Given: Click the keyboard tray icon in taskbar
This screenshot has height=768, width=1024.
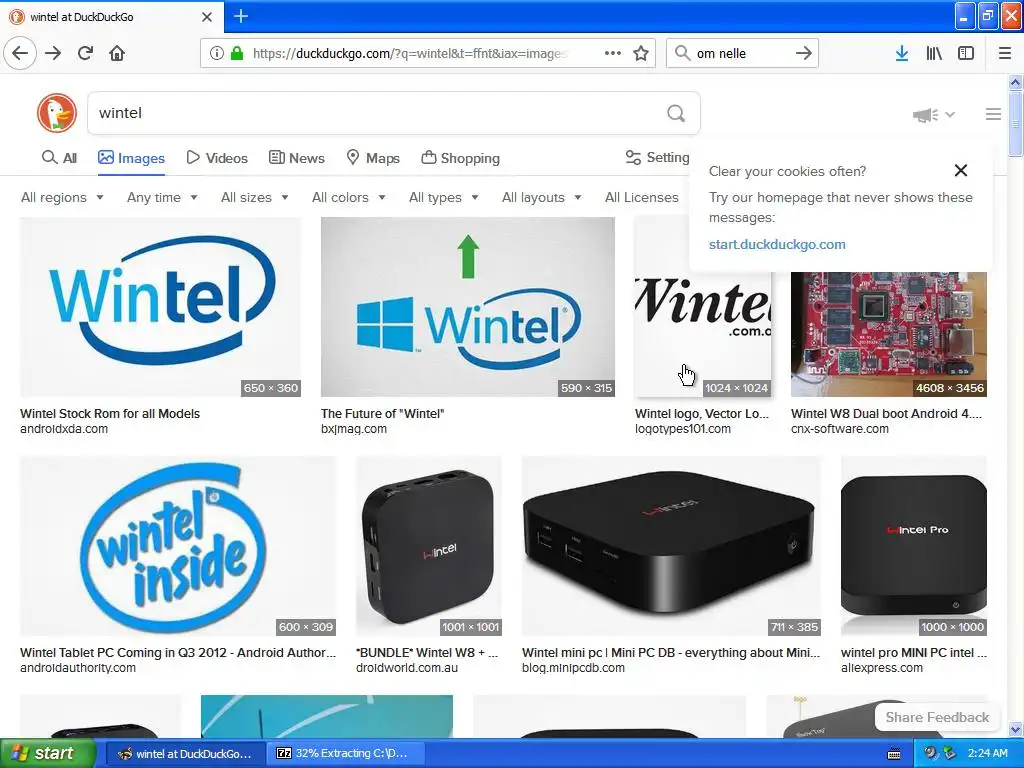Looking at the screenshot, I should [x=894, y=754].
